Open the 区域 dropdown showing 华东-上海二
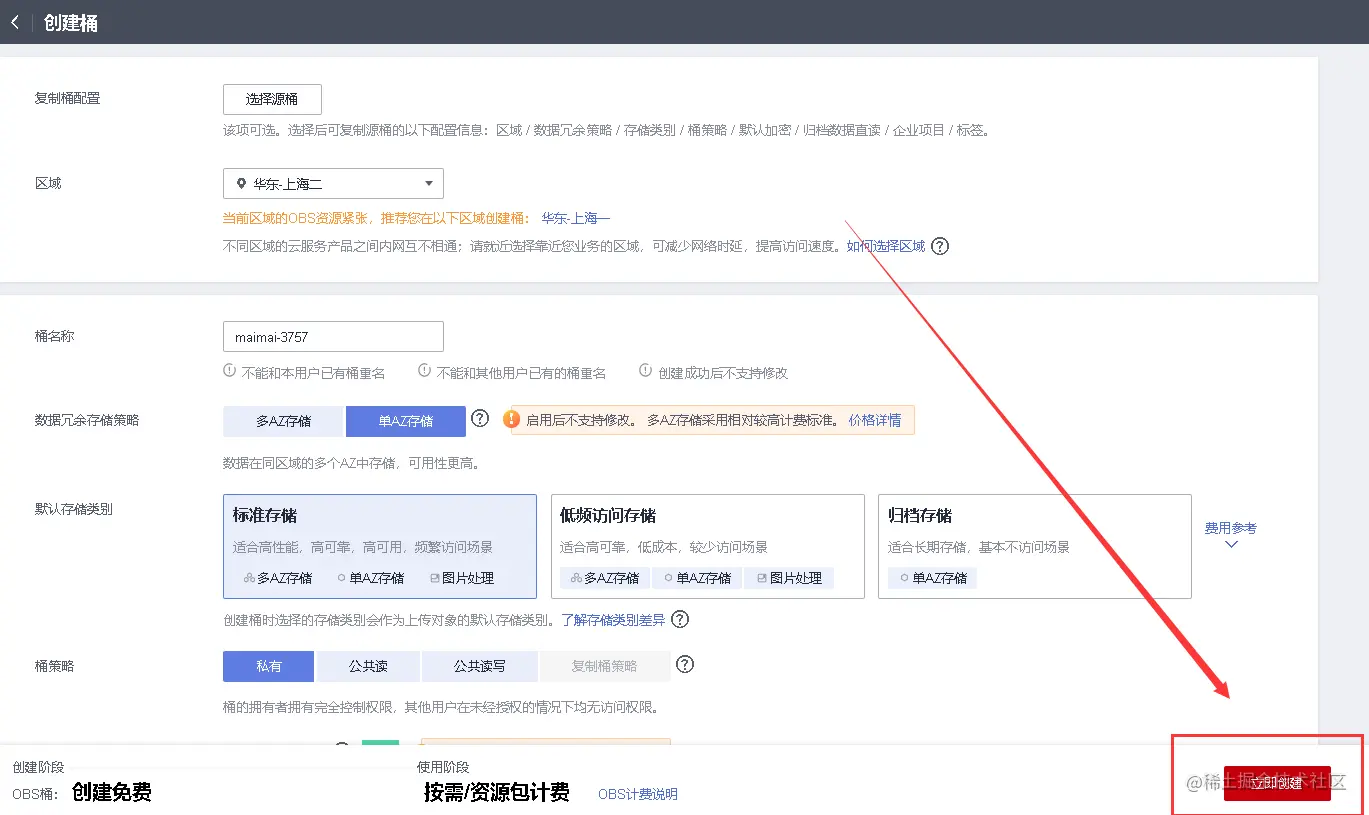This screenshot has height=815, width=1369. (x=333, y=184)
